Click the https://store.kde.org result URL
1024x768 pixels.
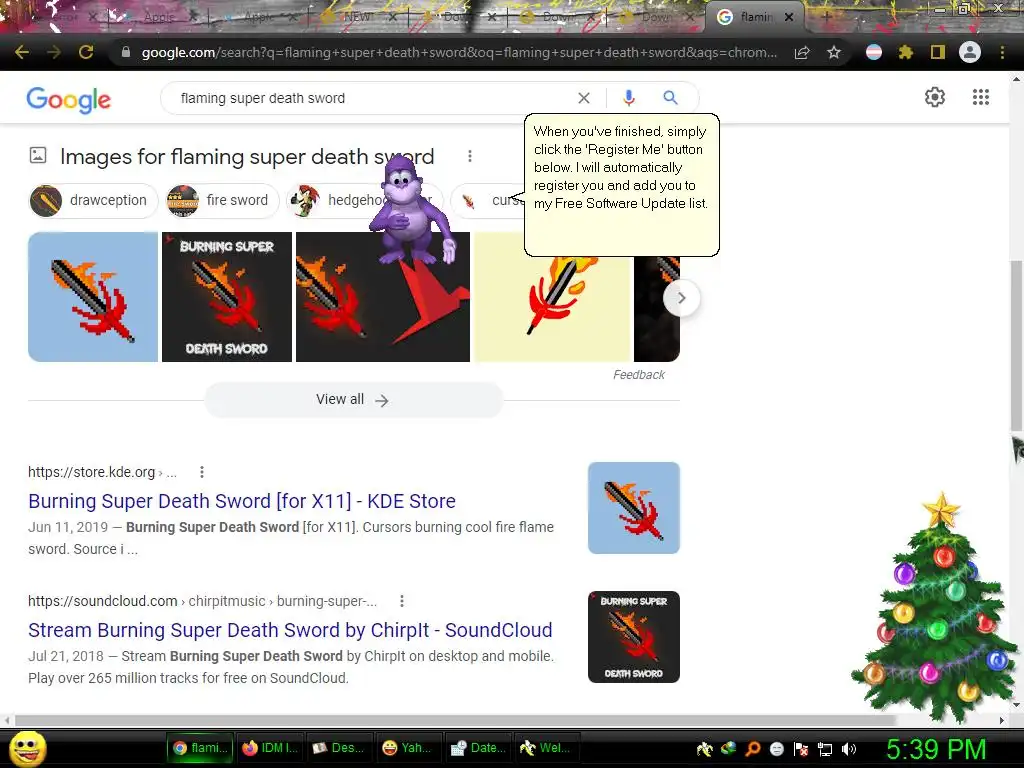tap(91, 472)
